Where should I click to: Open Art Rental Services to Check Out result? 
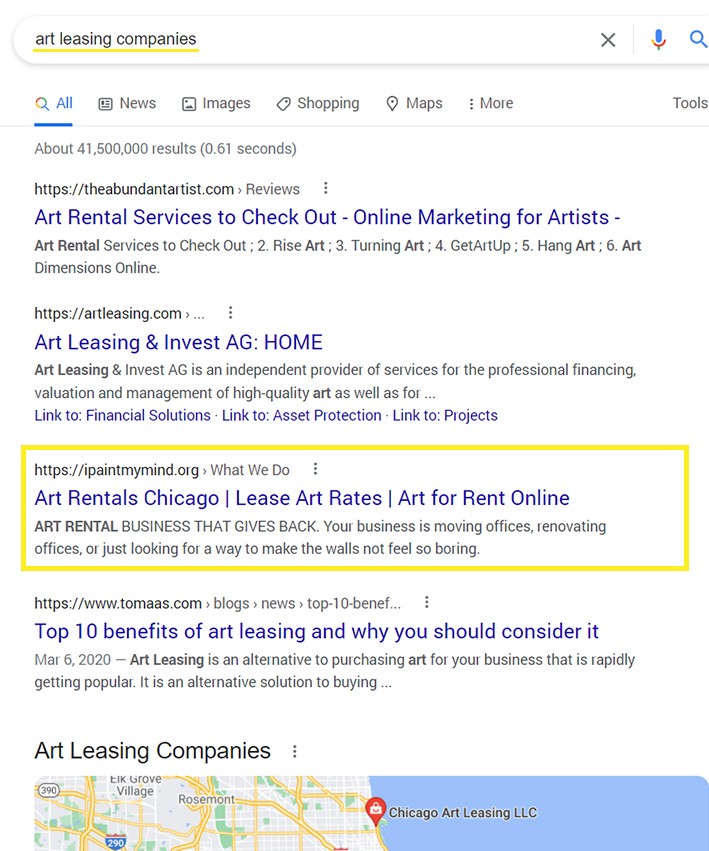pos(327,217)
